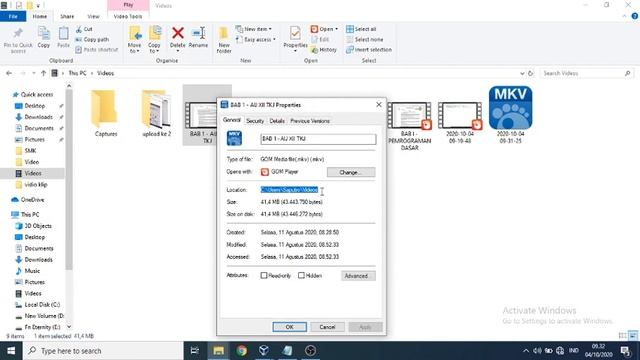Open the File menu
640x360 pixels.
(x=13, y=16)
